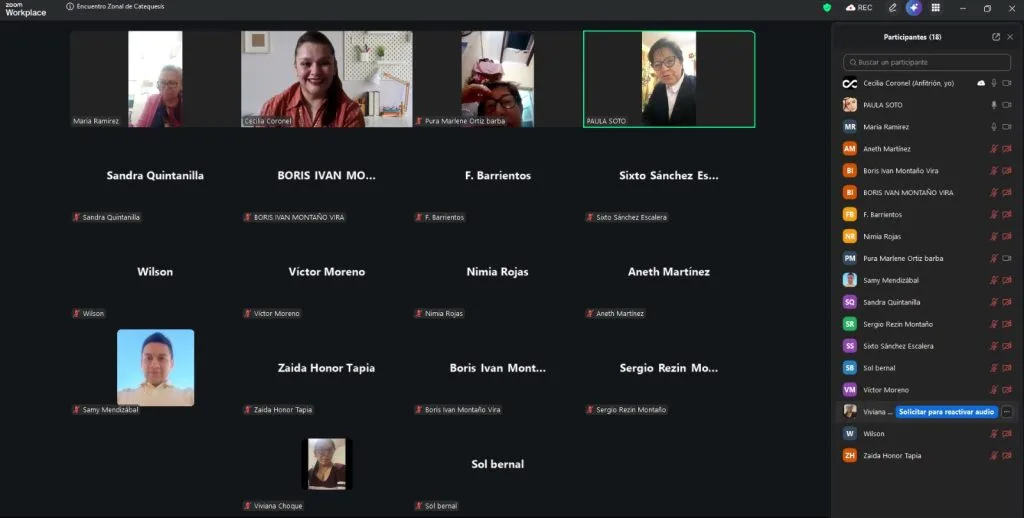Click Wilson's gallery tile
Image resolution: width=1024 pixels, height=518 pixels.
(x=155, y=272)
